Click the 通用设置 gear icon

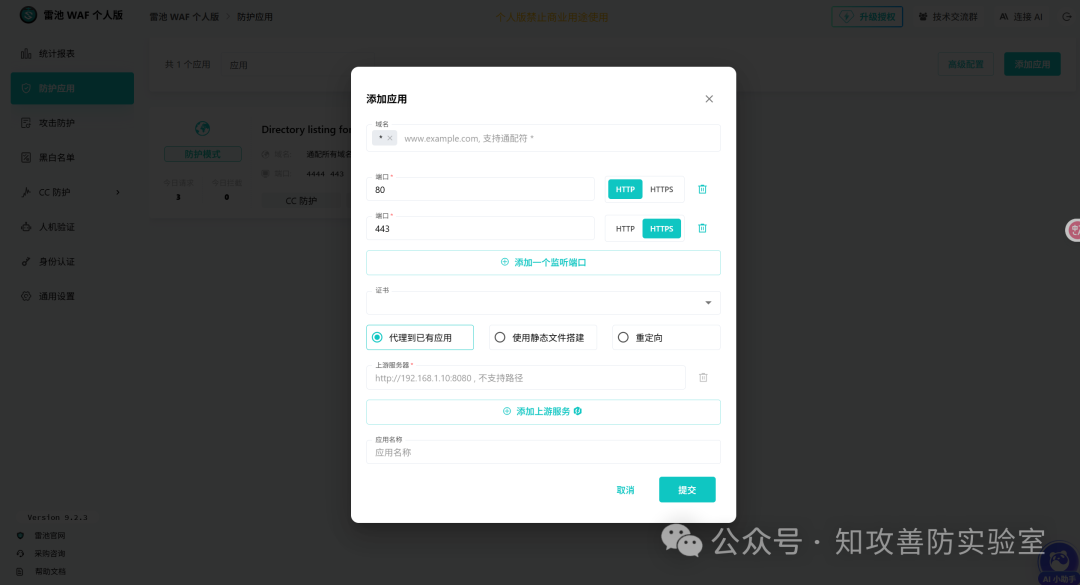coord(26,296)
